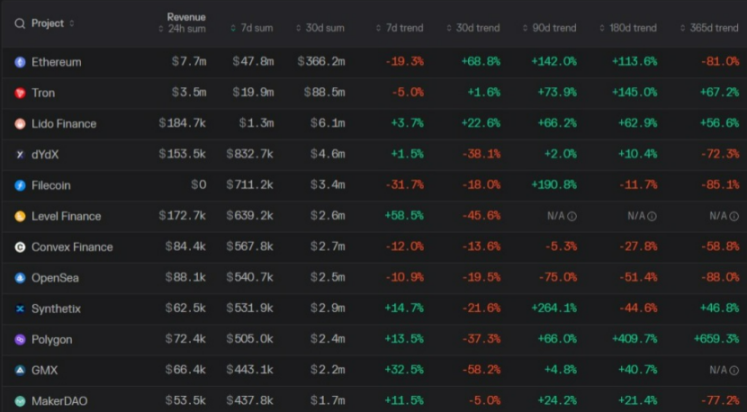
Task: Sort by 7d sum column
Action: pyautogui.click(x=252, y=28)
